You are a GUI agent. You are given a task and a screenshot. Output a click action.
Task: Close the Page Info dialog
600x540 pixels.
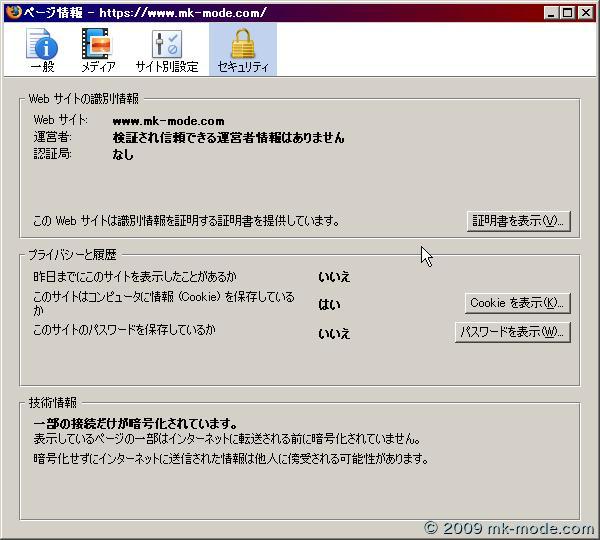pyautogui.click(x=586, y=12)
